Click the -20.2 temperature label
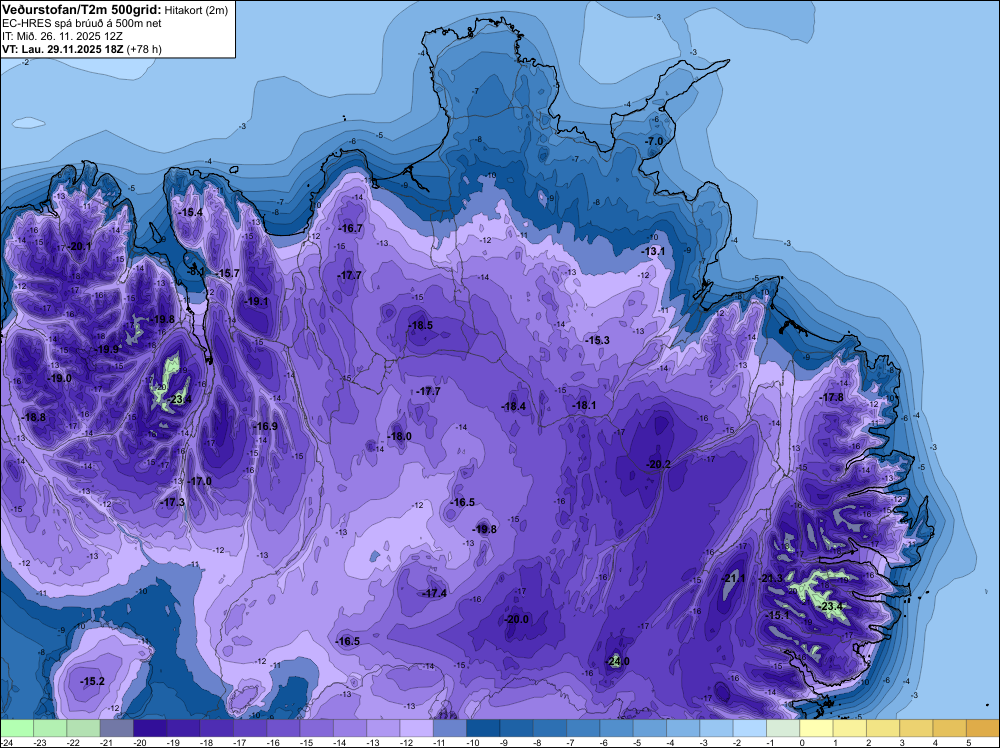This screenshot has width=1000, height=748. tap(658, 464)
